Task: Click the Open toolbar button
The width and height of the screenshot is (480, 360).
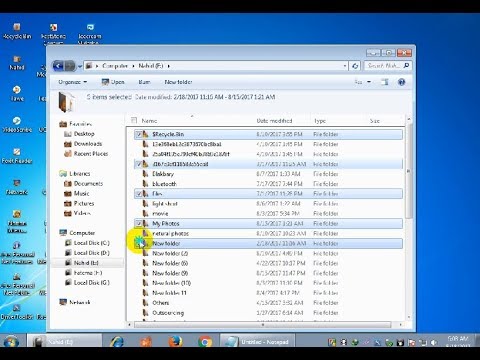Action: (x=113, y=82)
